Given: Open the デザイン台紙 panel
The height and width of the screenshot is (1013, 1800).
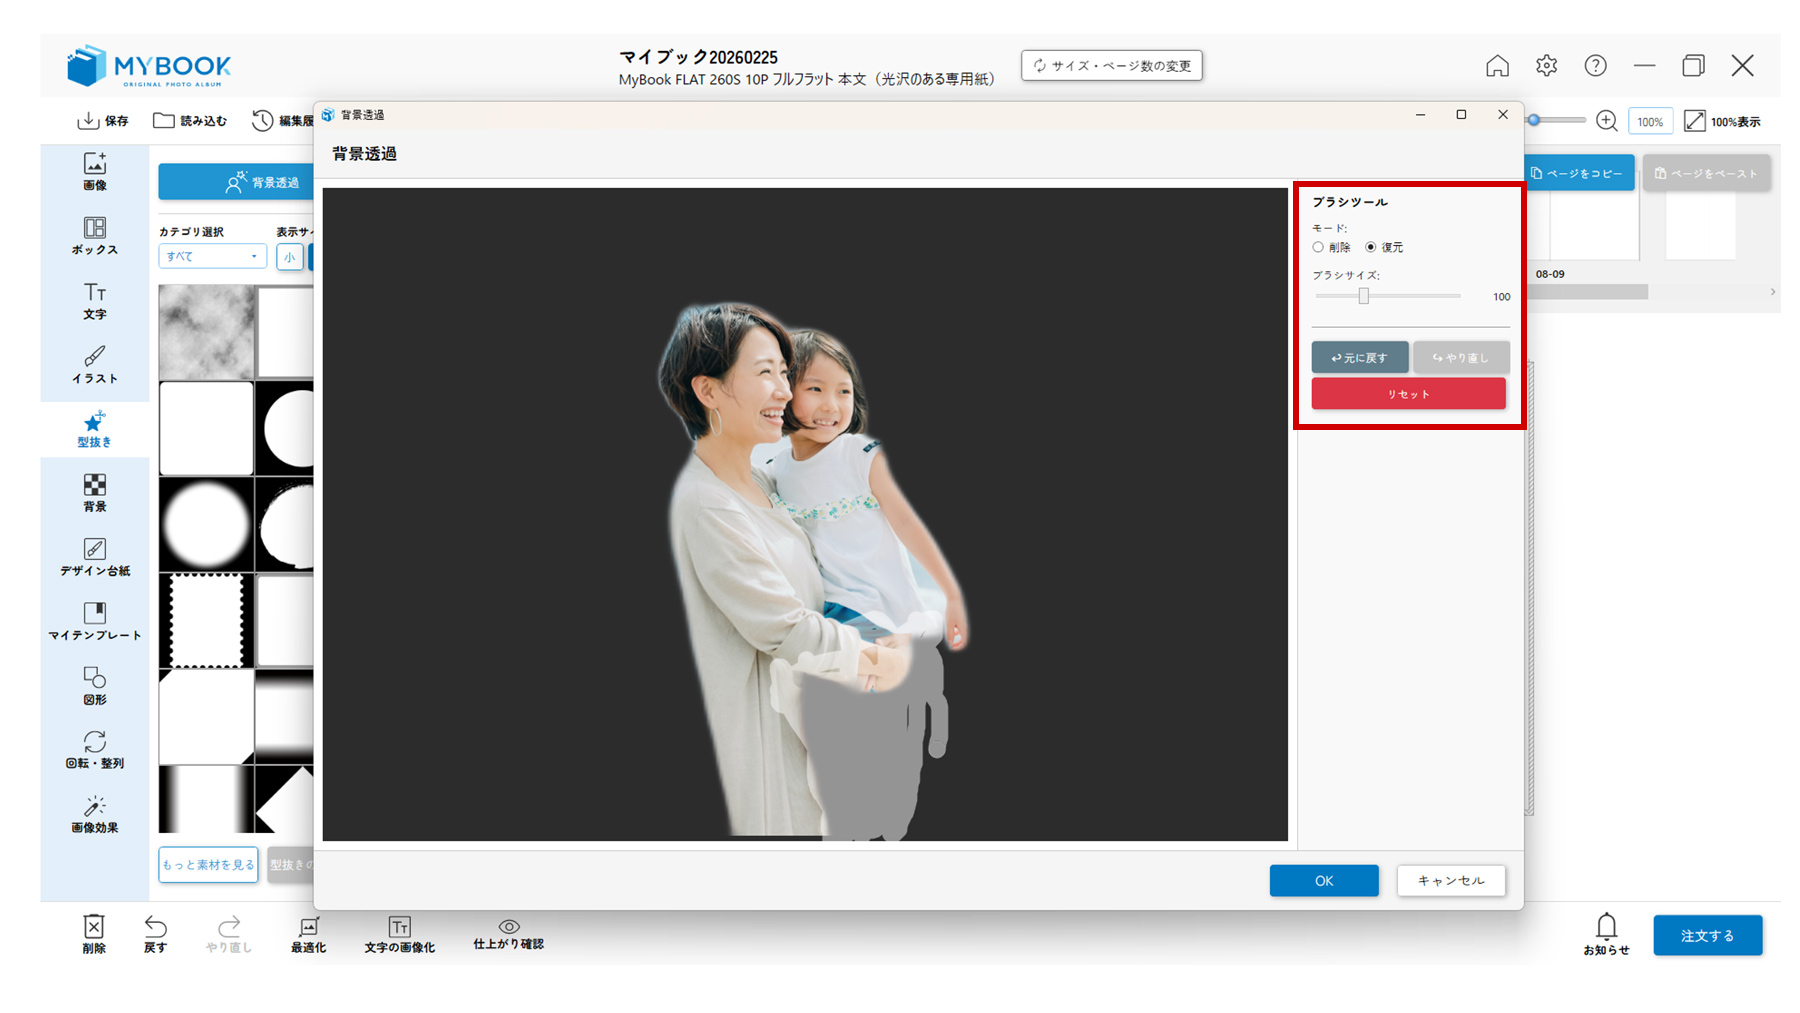Looking at the screenshot, I should 95,557.
